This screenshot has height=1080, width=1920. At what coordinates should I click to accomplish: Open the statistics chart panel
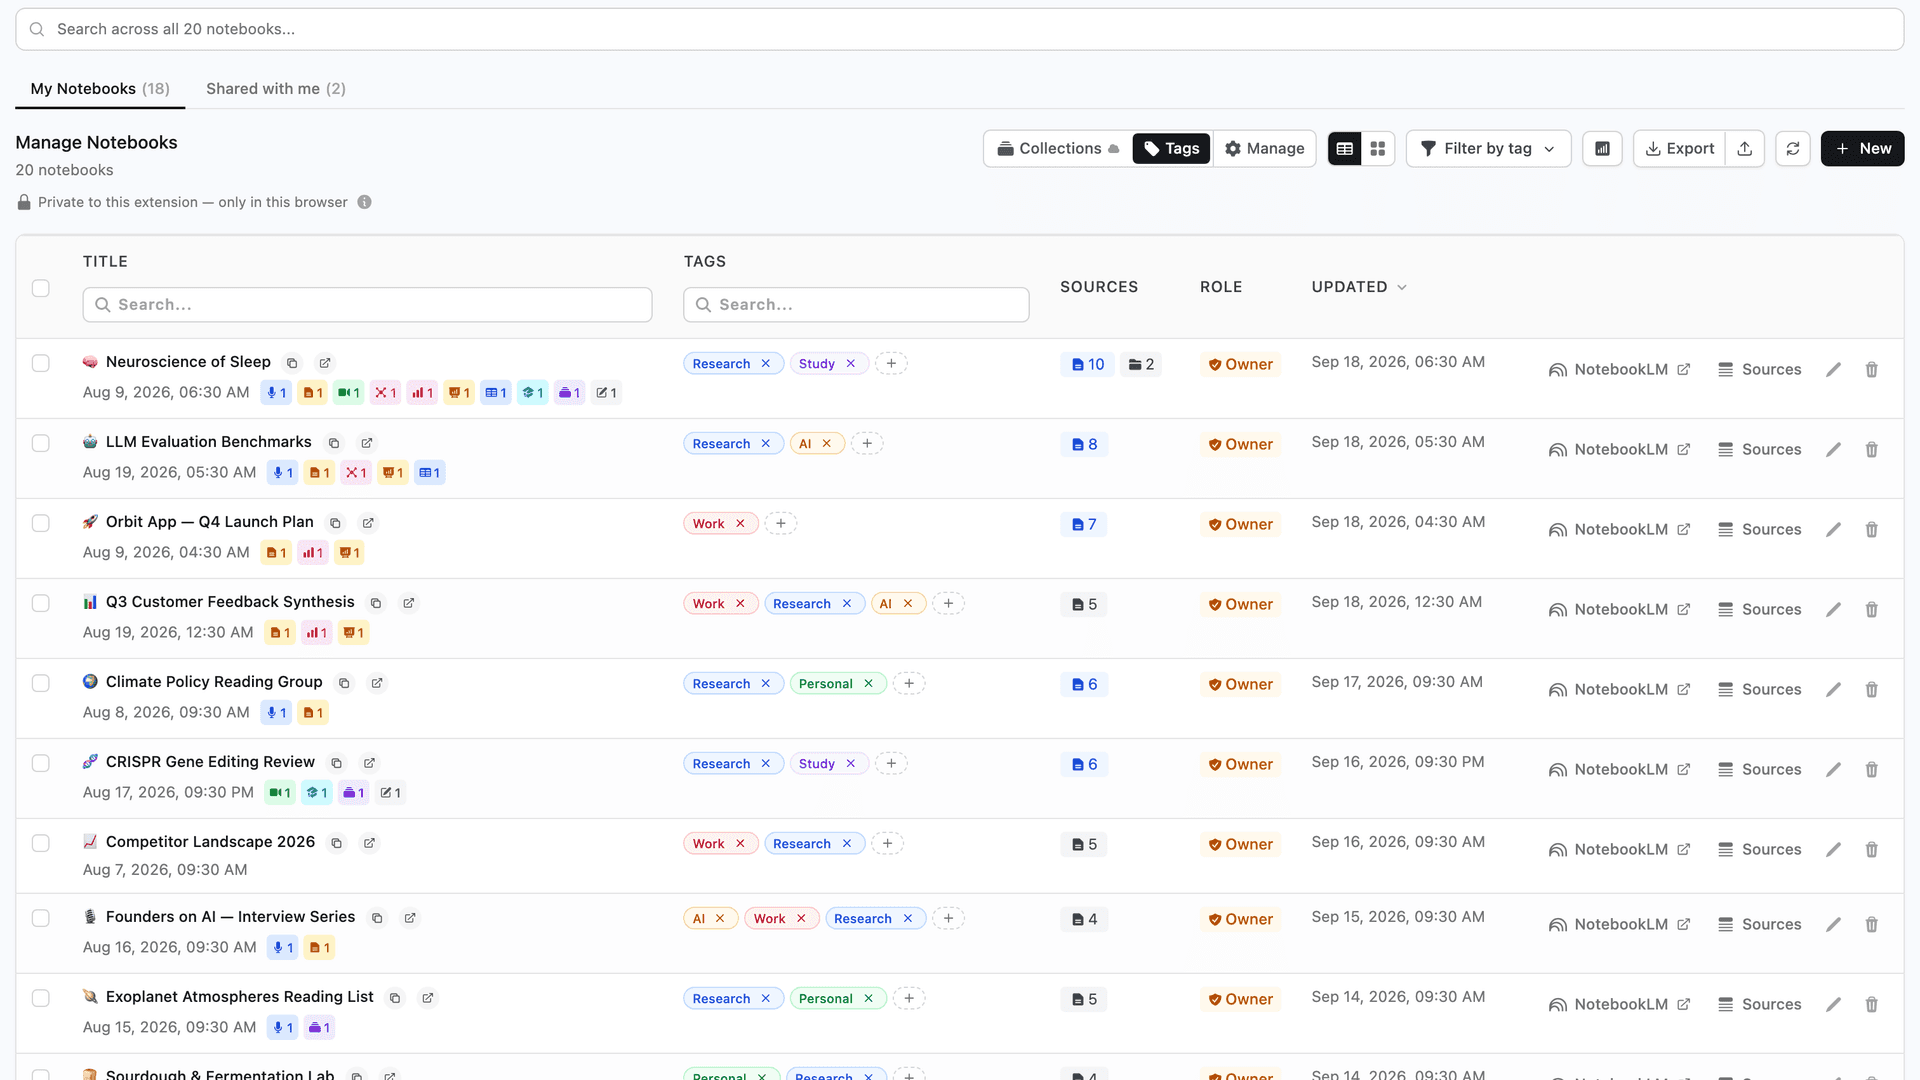[1602, 149]
